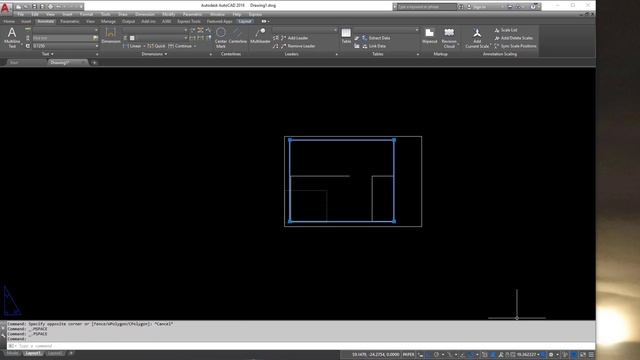
Task: Click the keyword search field
Action: [x=427, y=7]
